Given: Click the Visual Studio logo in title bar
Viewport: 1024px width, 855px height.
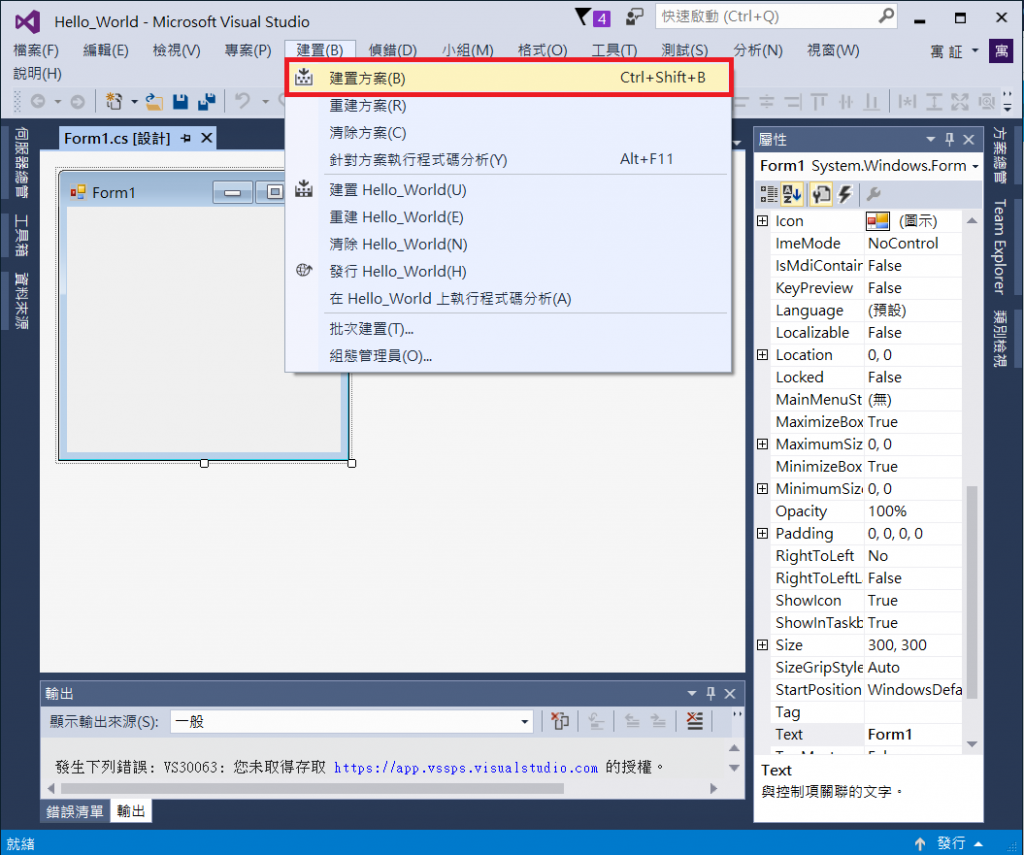Looking at the screenshot, I should (x=27, y=22).
